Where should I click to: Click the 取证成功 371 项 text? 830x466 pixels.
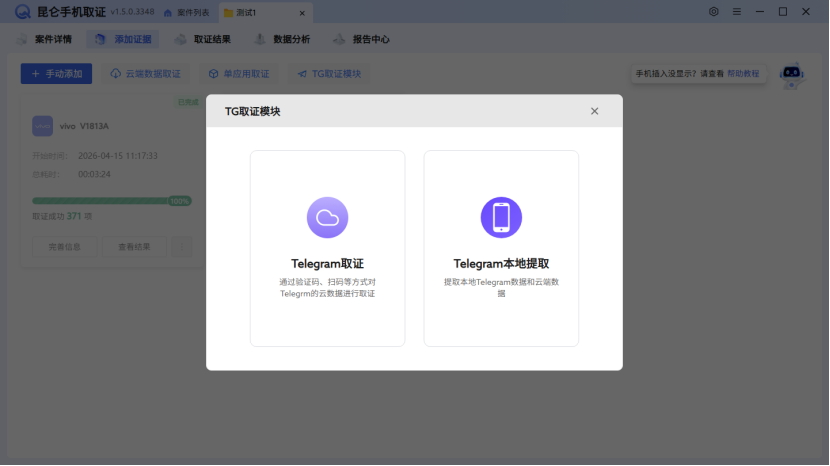click(x=62, y=216)
